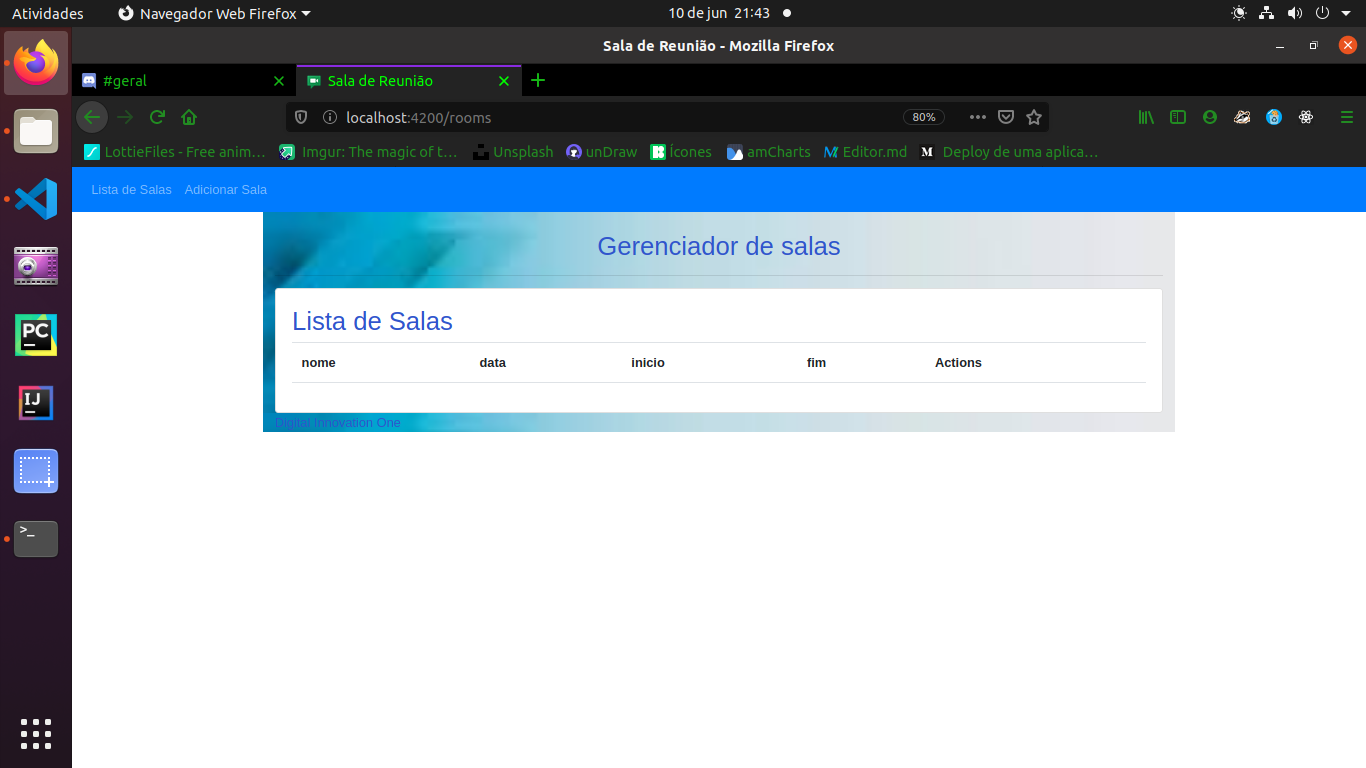Image resolution: width=1366 pixels, height=768 pixels.
Task: Open tracking protection shield in address bar
Action: [302, 117]
